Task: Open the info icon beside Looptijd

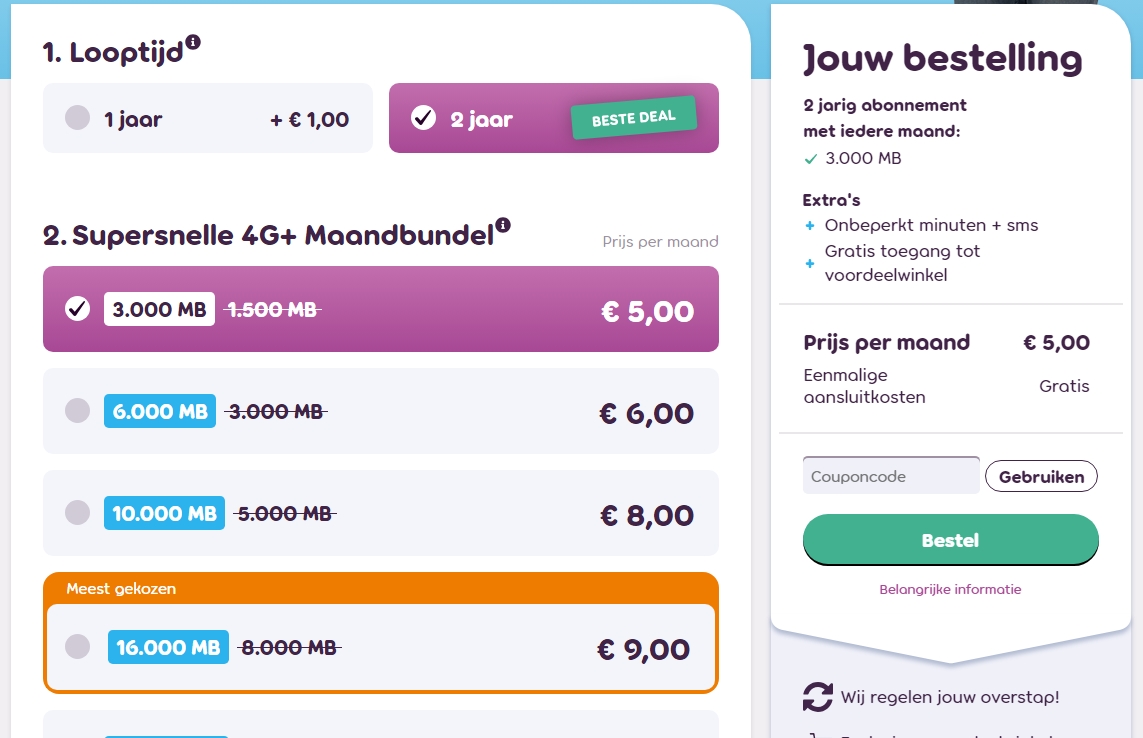Action: (x=193, y=42)
